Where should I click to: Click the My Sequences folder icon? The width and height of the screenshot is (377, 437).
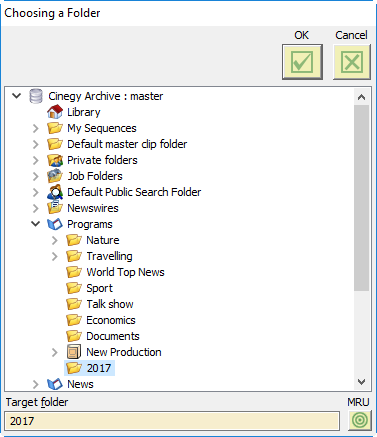click(55, 128)
